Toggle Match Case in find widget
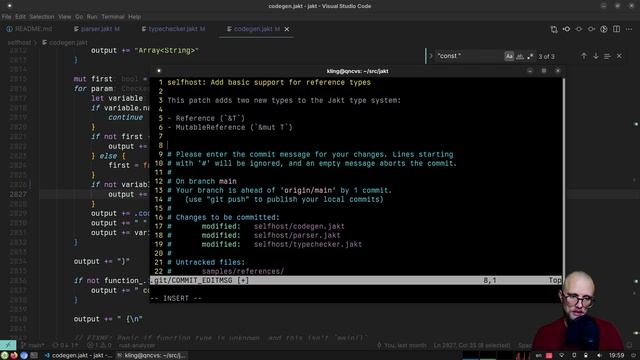The height and width of the screenshot is (360, 640). point(509,56)
